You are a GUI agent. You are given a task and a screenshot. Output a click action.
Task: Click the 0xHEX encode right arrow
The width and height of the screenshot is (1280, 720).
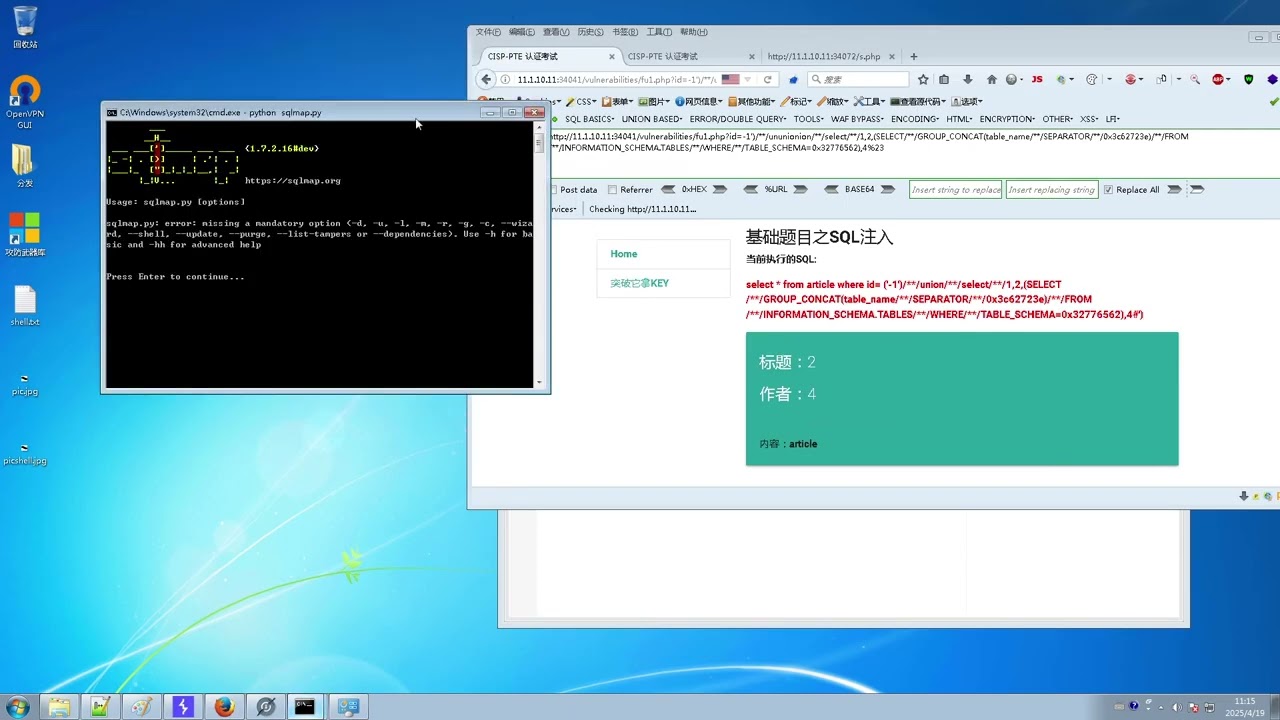pos(719,189)
